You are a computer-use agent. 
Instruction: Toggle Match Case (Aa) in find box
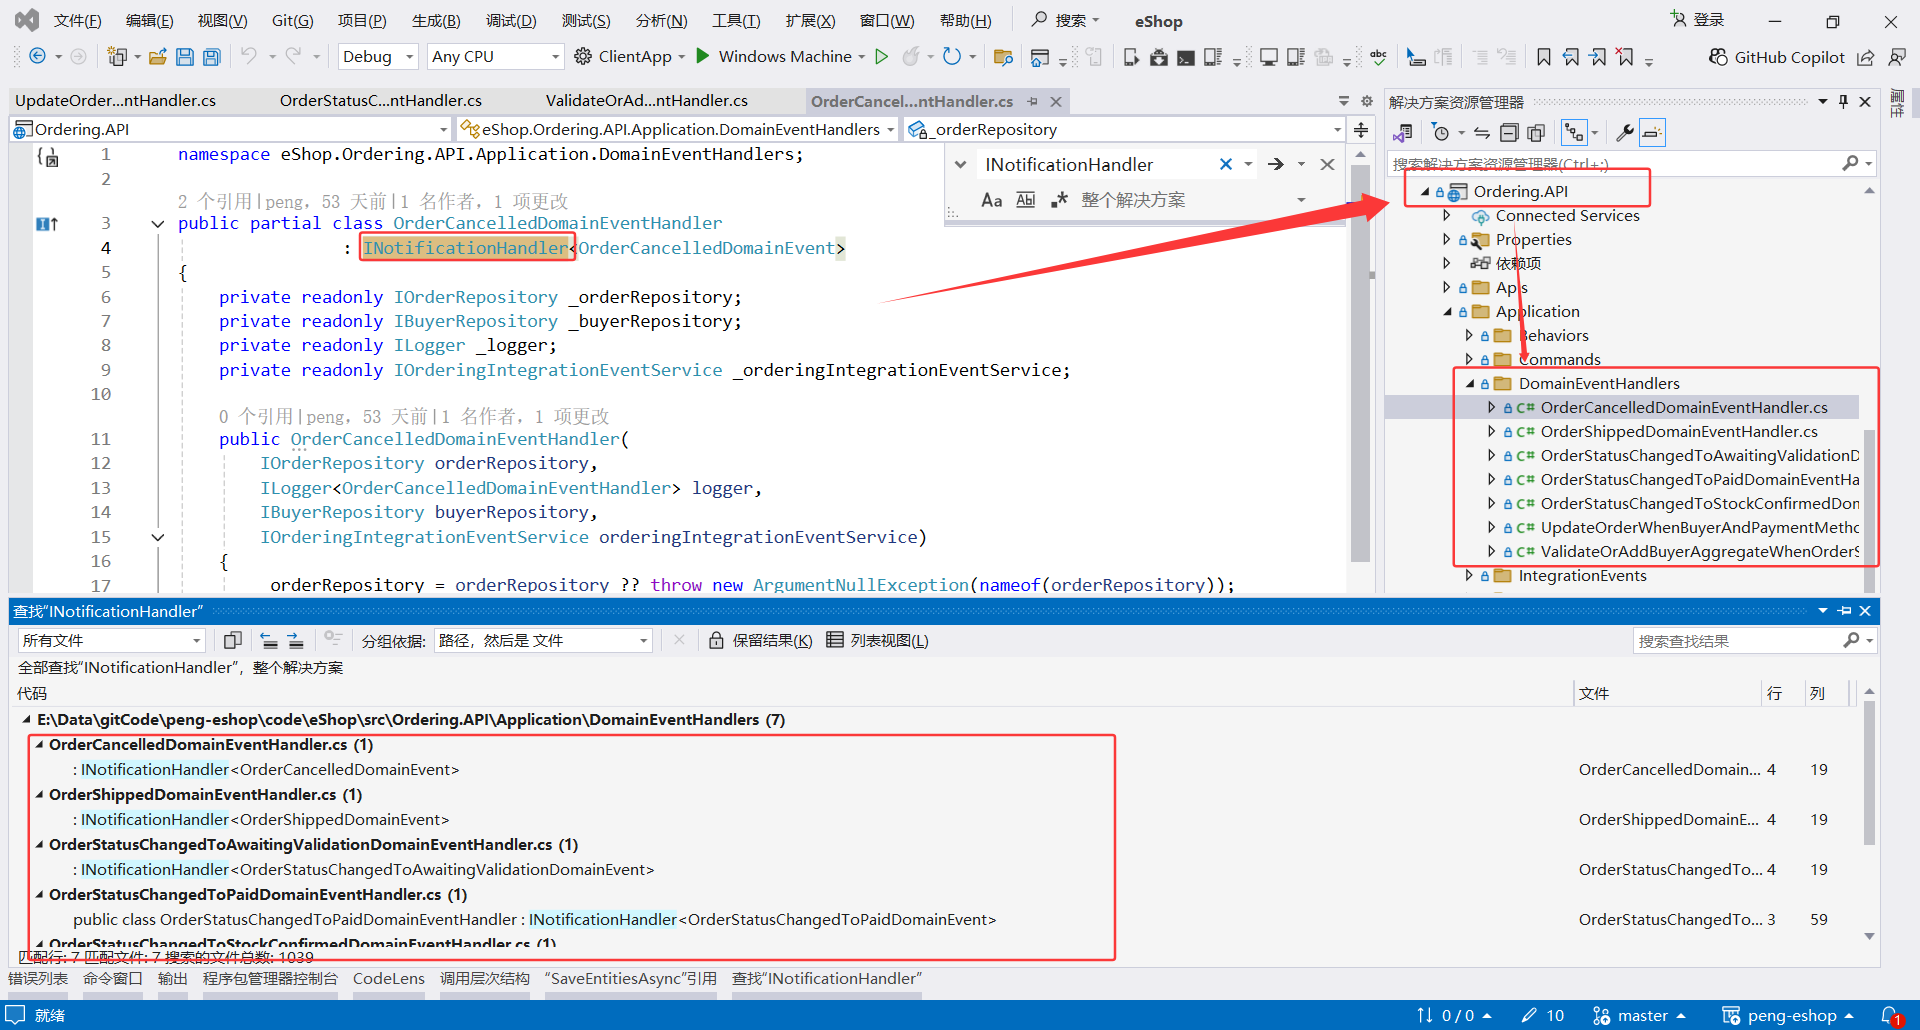(x=992, y=200)
